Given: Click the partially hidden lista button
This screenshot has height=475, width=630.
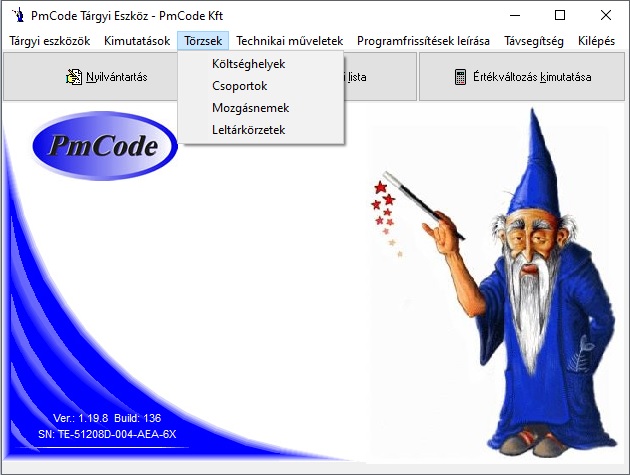Looking at the screenshot, I should click(380, 77).
